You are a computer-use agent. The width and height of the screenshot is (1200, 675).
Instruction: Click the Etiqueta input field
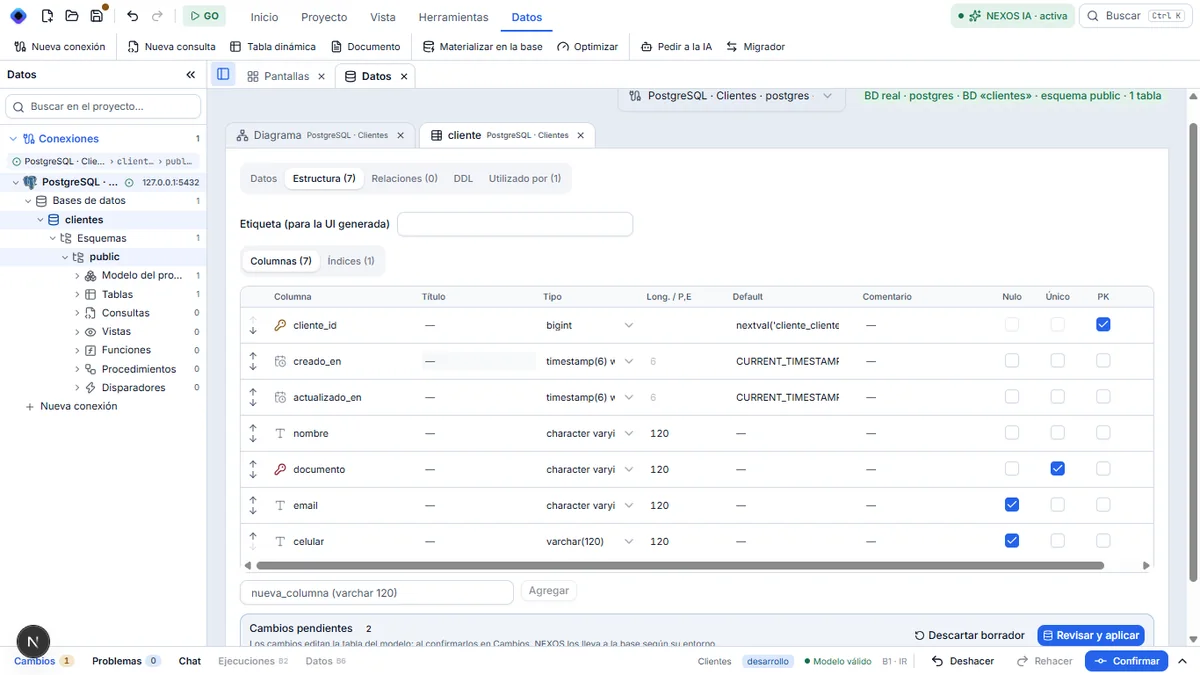pos(515,224)
